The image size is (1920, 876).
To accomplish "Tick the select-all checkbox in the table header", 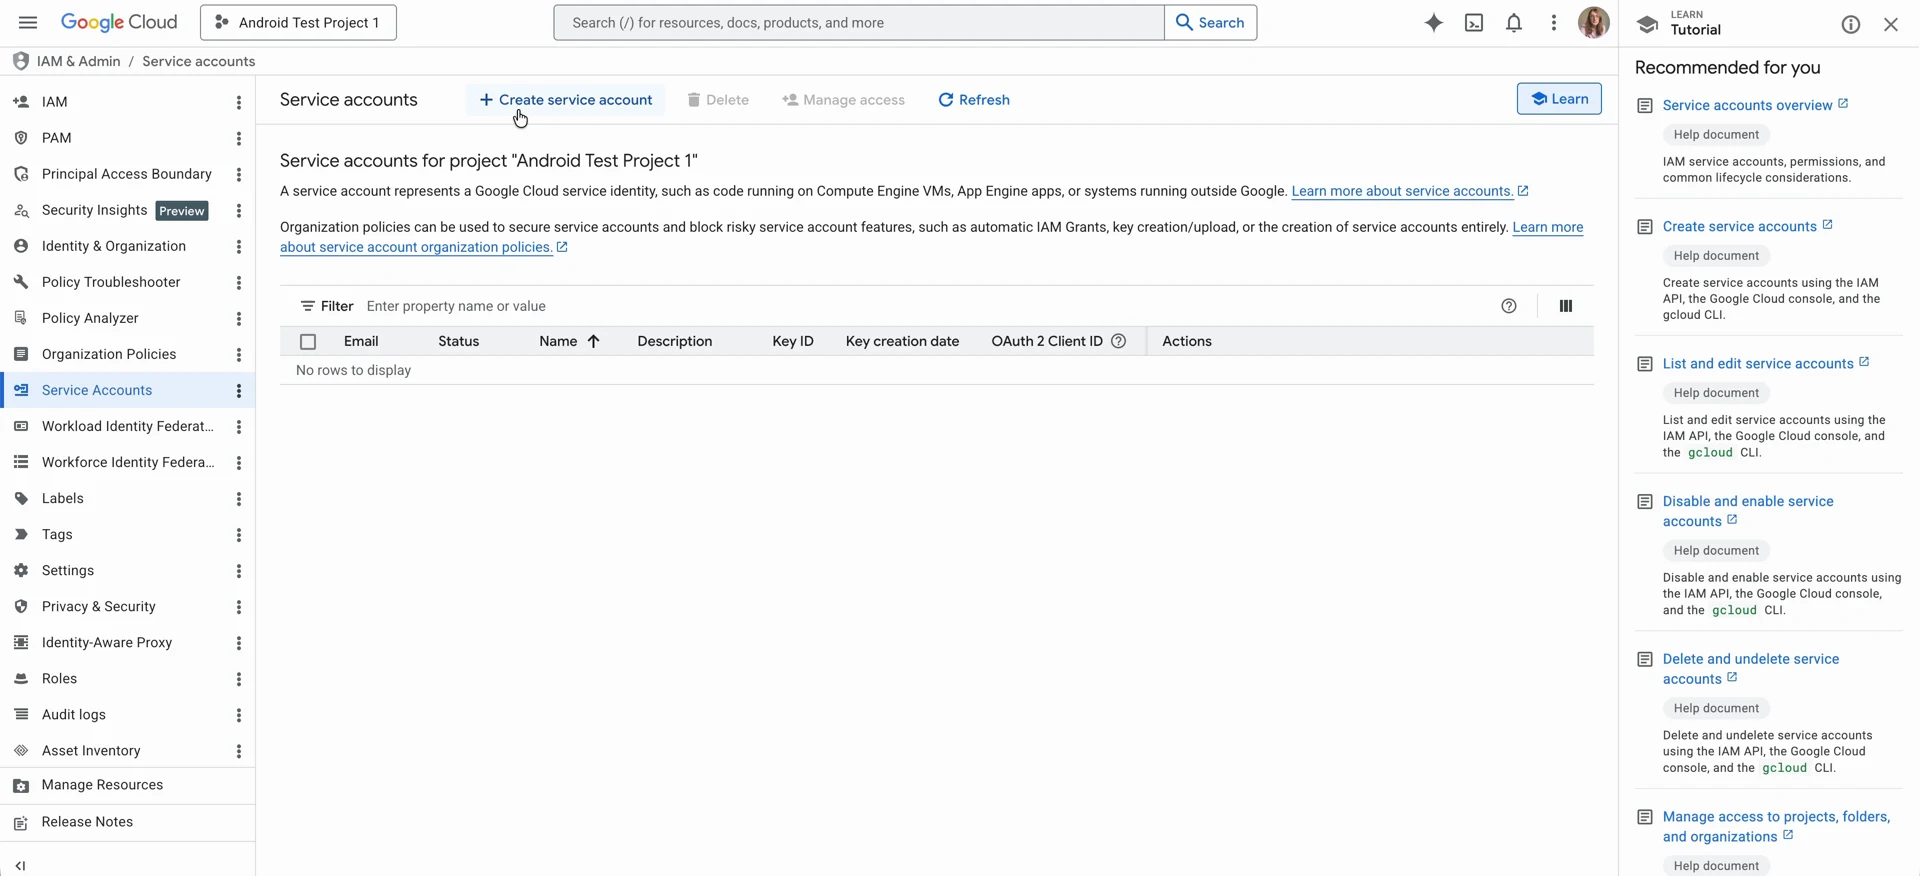I will click(308, 341).
